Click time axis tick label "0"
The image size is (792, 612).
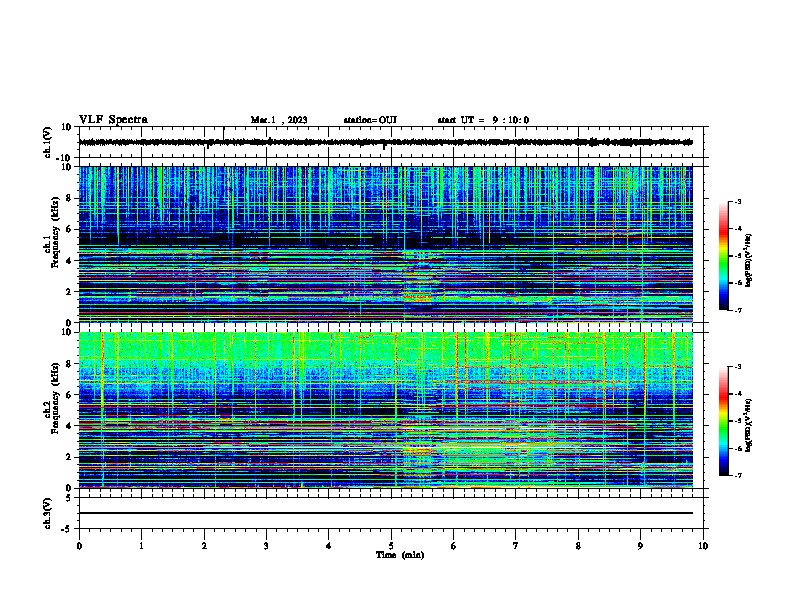pyautogui.click(x=79, y=546)
